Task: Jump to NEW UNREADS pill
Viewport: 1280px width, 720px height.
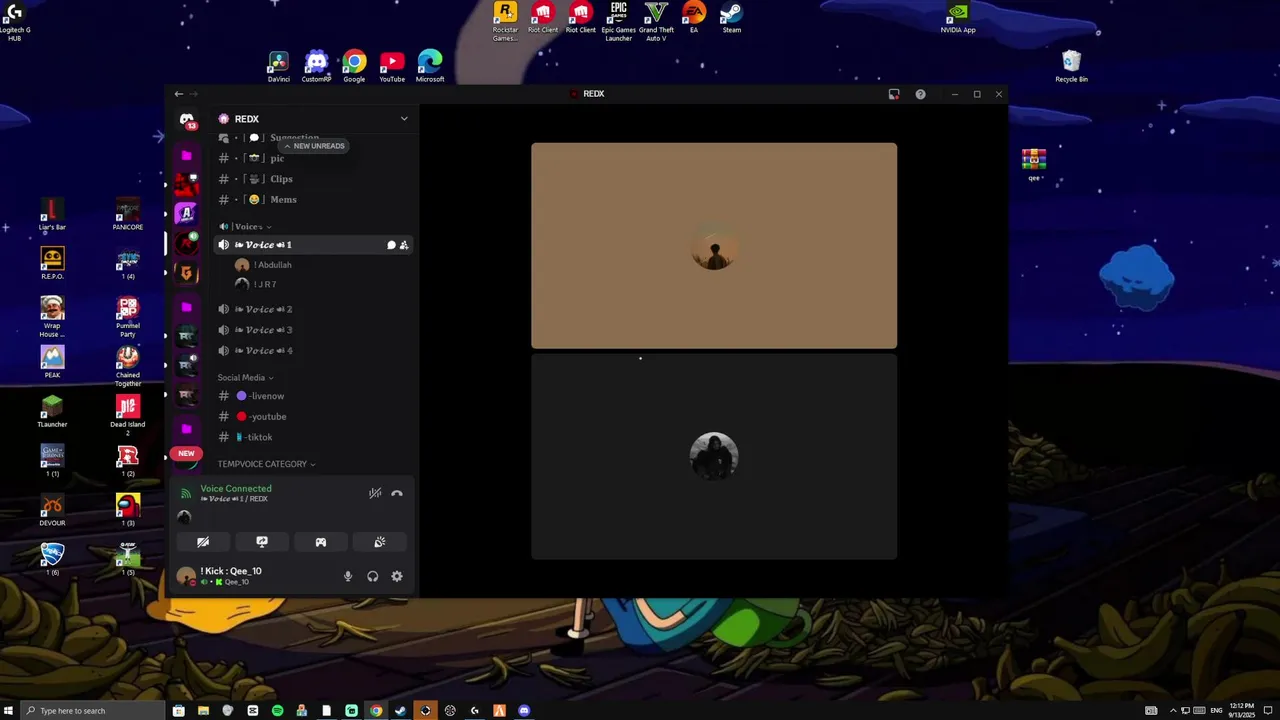Action: (x=314, y=146)
